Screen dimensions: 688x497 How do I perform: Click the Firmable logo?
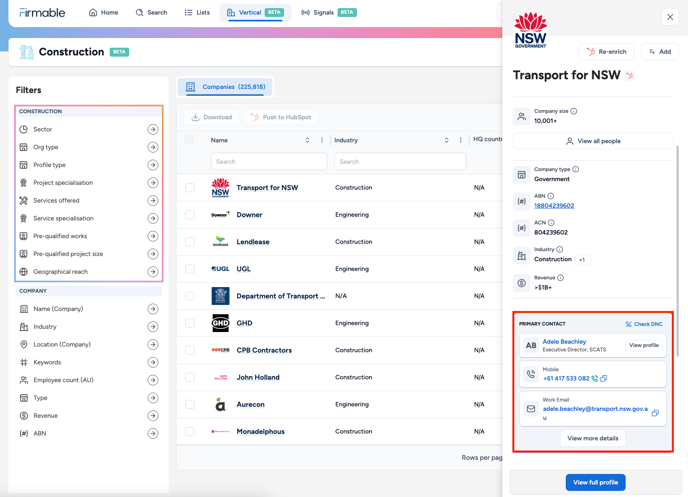pyautogui.click(x=42, y=13)
